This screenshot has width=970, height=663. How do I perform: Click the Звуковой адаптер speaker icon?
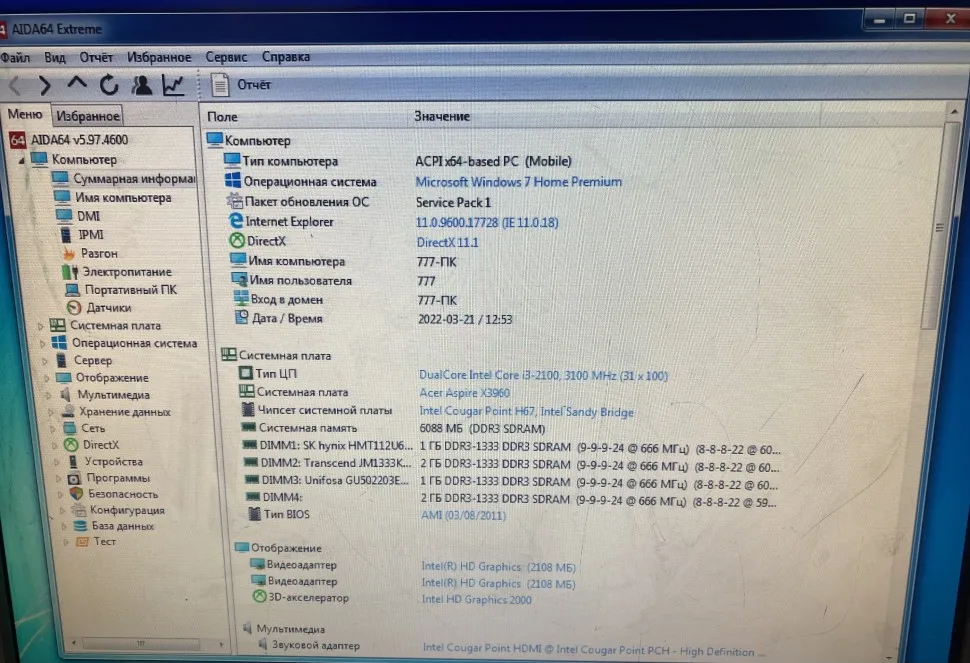tap(262, 644)
